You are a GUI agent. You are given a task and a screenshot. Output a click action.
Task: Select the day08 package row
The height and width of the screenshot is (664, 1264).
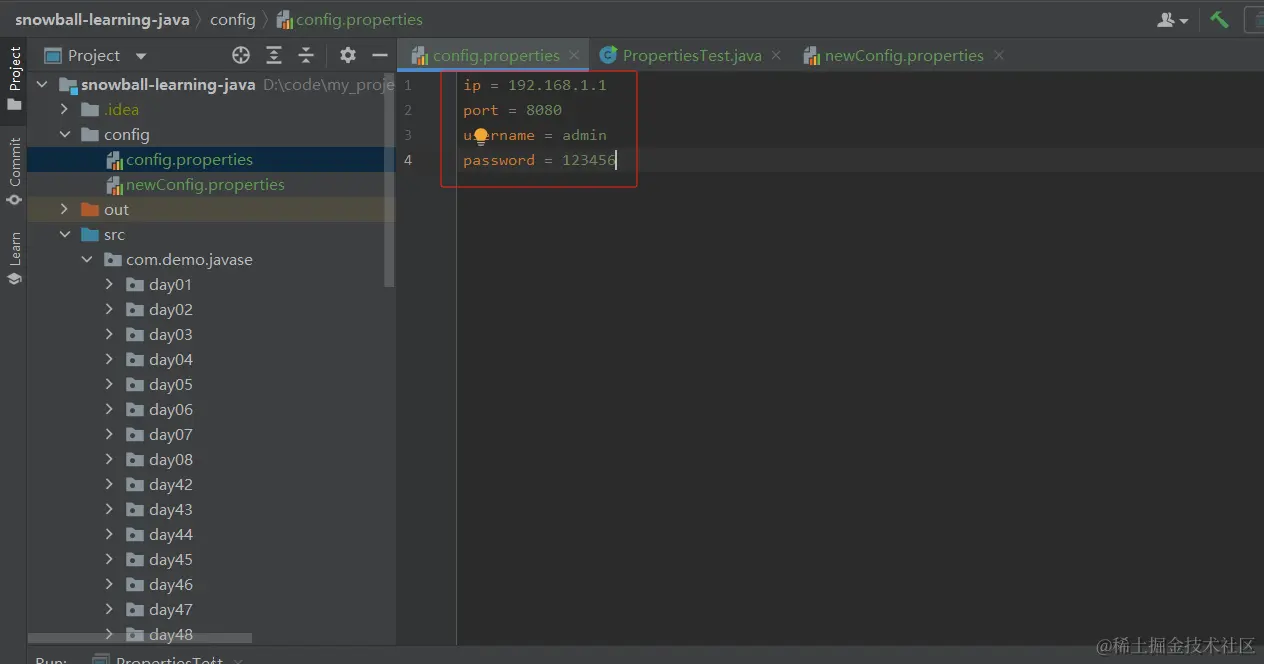coord(211,460)
